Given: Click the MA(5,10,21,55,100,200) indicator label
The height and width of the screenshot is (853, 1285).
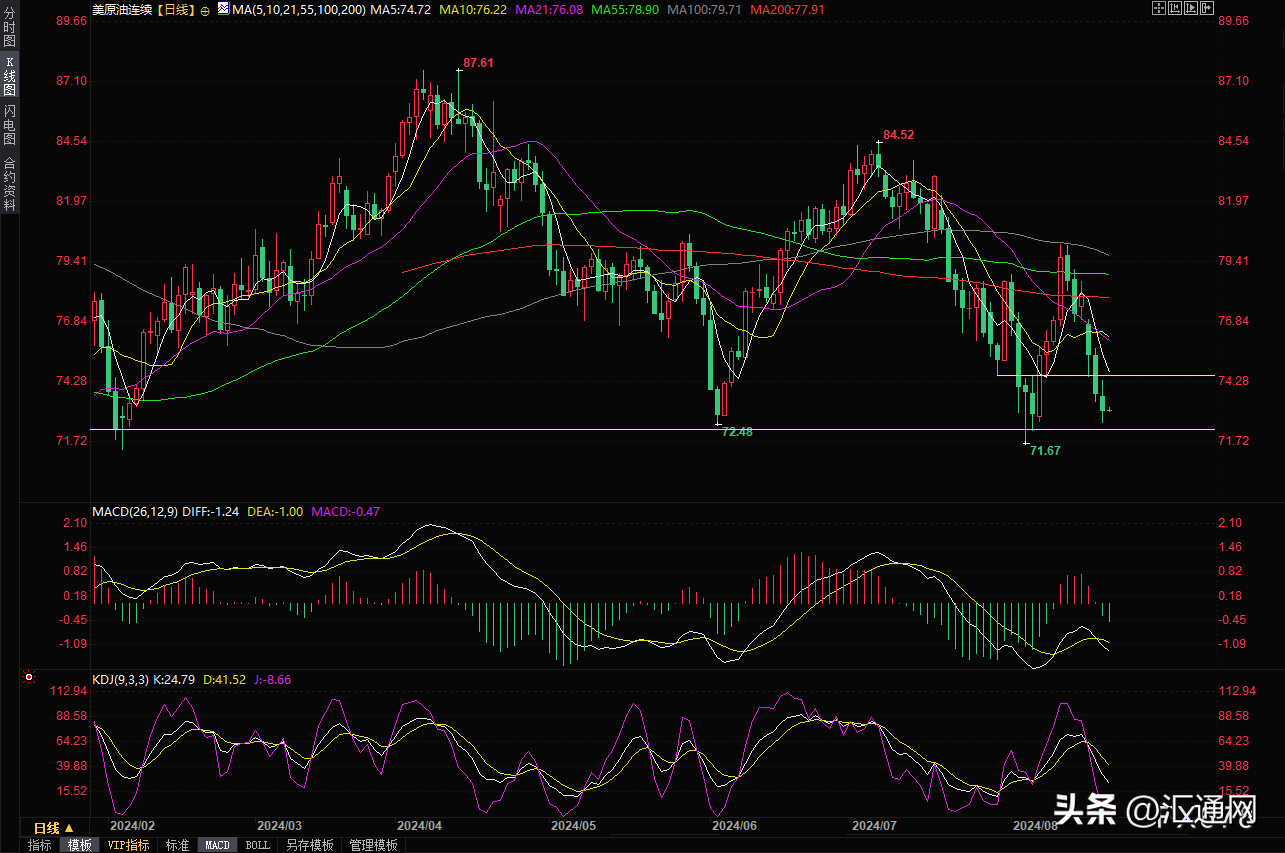Looking at the screenshot, I should [298, 9].
